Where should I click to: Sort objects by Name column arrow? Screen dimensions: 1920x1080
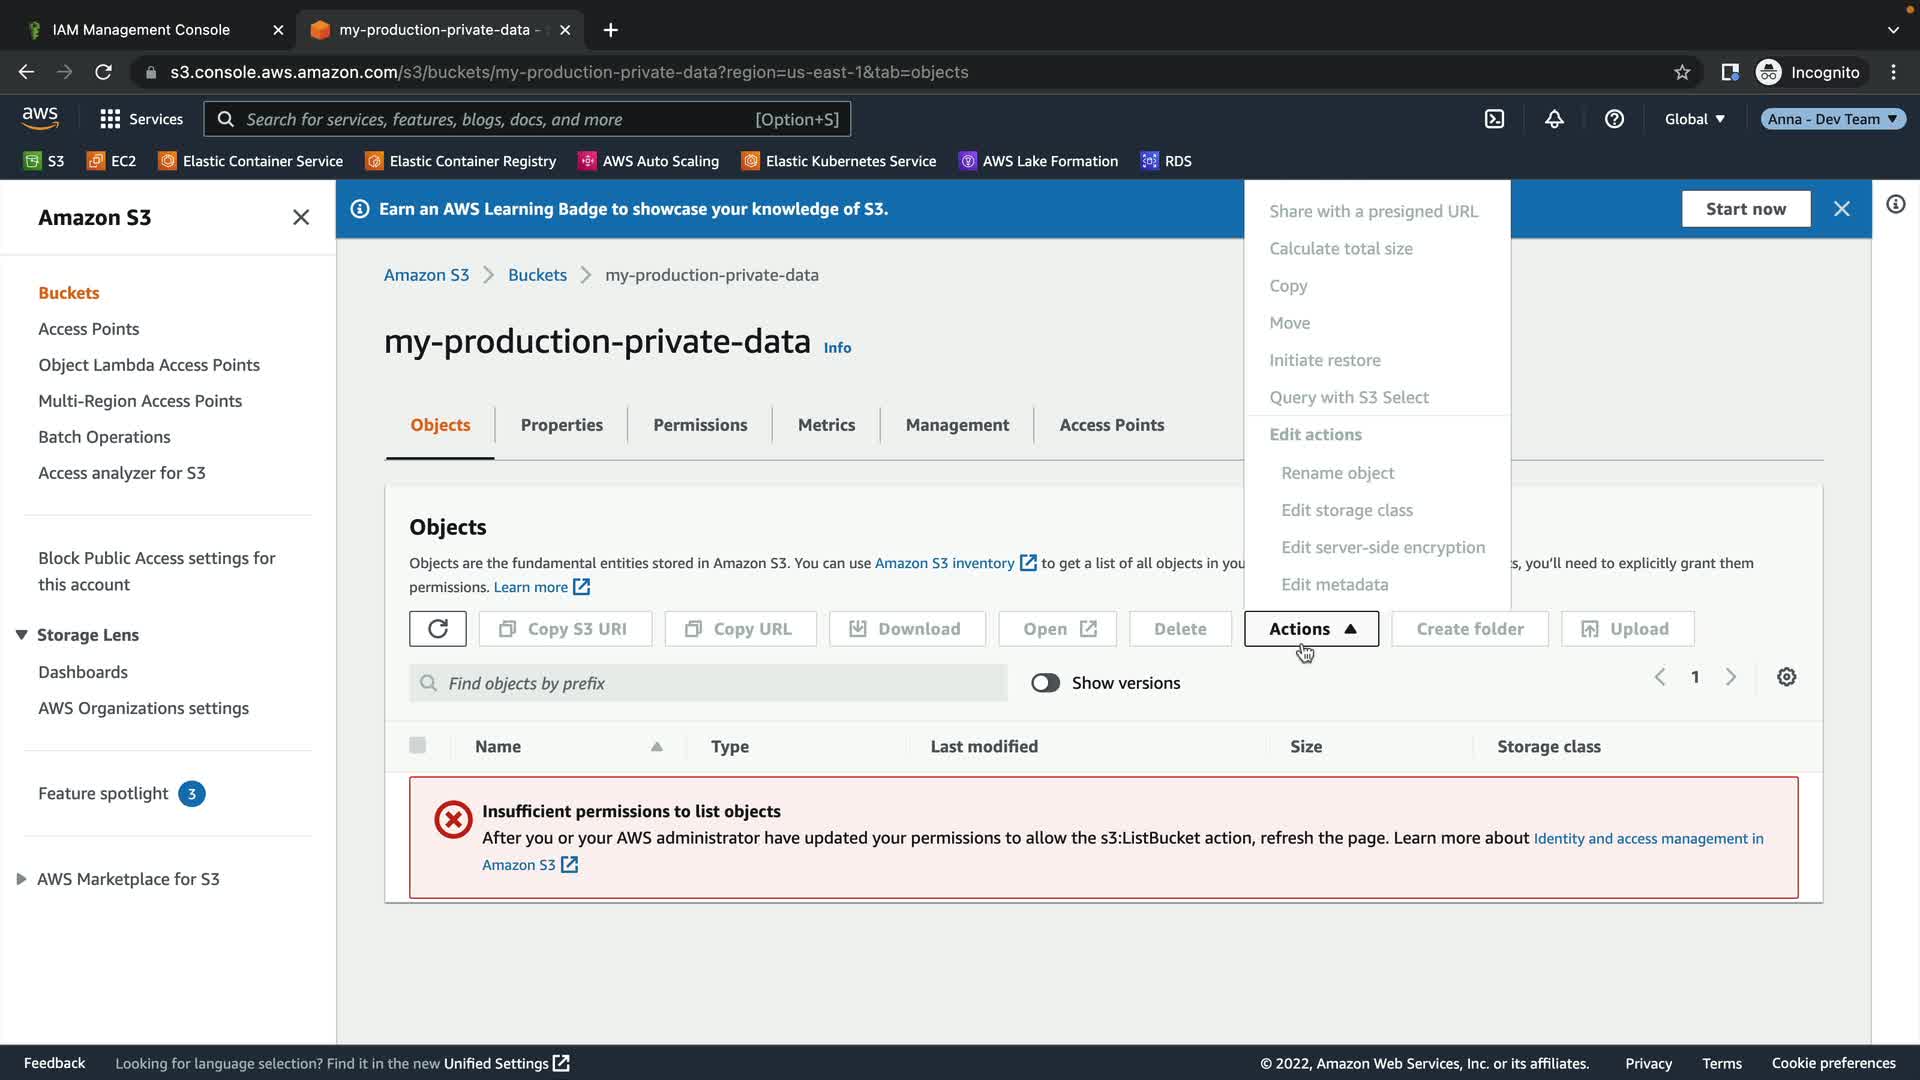[x=656, y=747]
